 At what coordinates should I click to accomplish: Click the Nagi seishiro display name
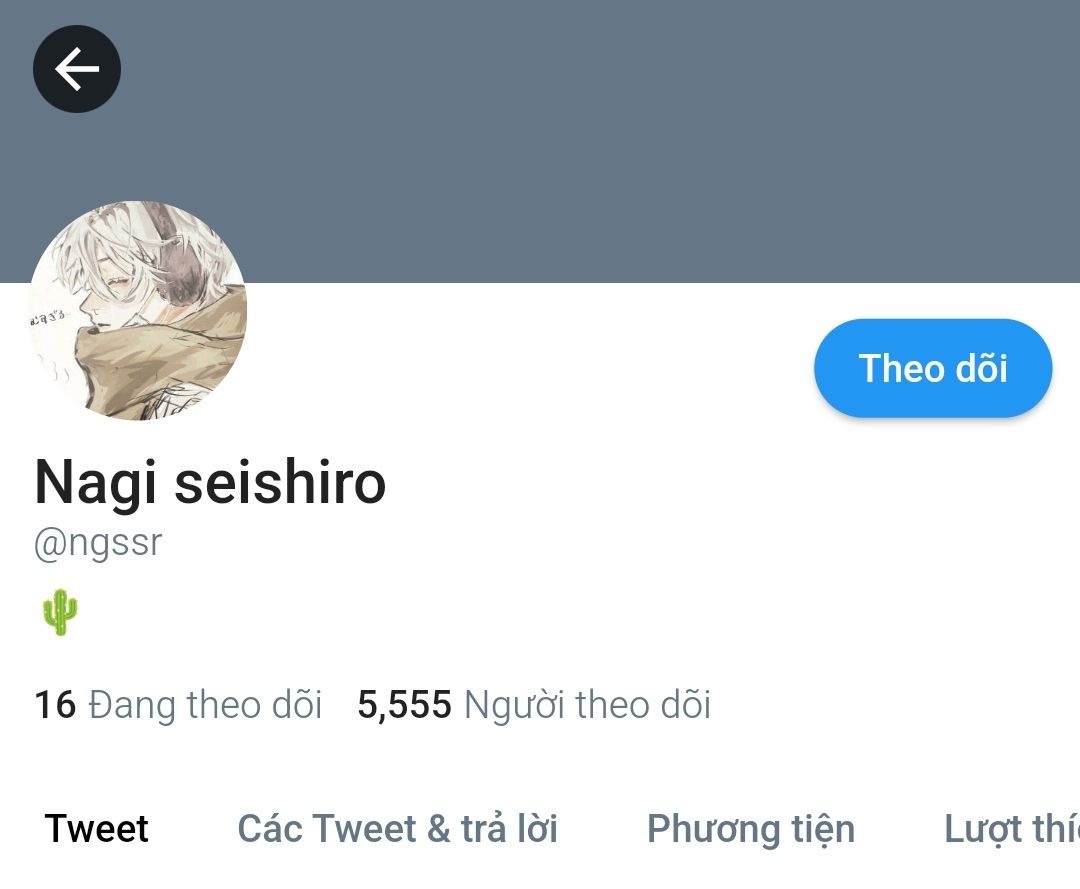[x=211, y=482]
